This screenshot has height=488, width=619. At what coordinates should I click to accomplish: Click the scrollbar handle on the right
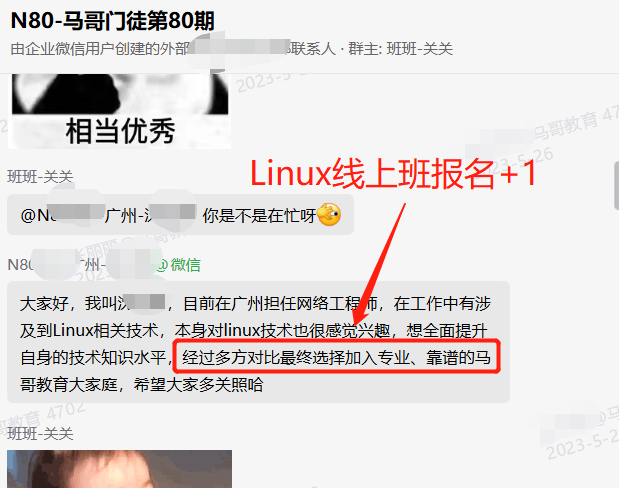[616, 186]
